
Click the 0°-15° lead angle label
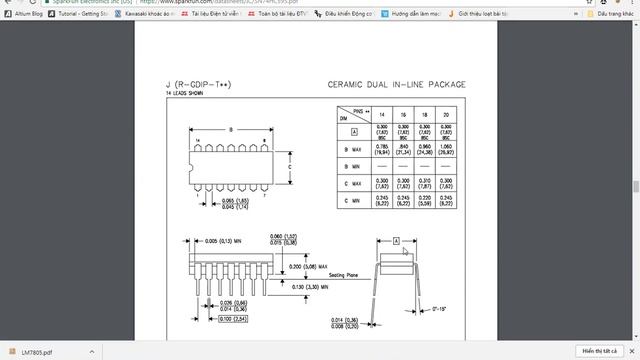point(439,309)
